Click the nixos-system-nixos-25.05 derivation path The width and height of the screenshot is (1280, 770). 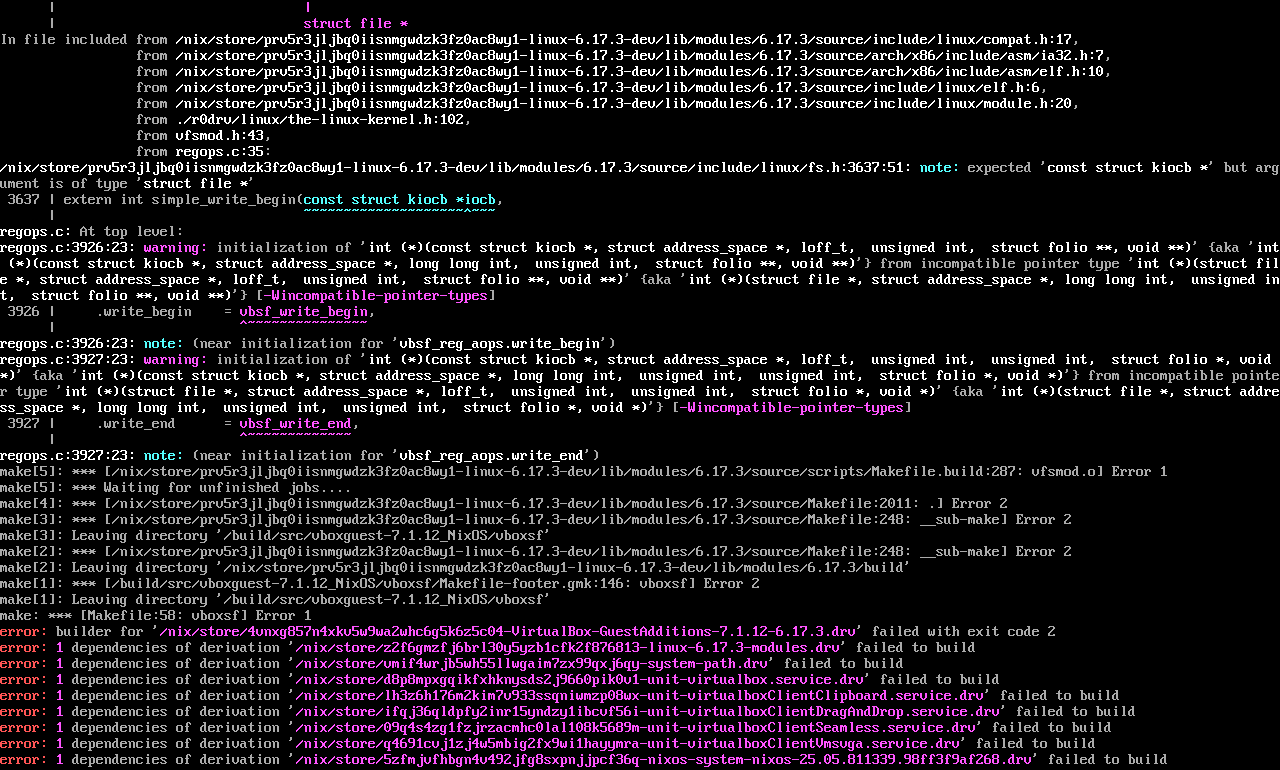663,759
